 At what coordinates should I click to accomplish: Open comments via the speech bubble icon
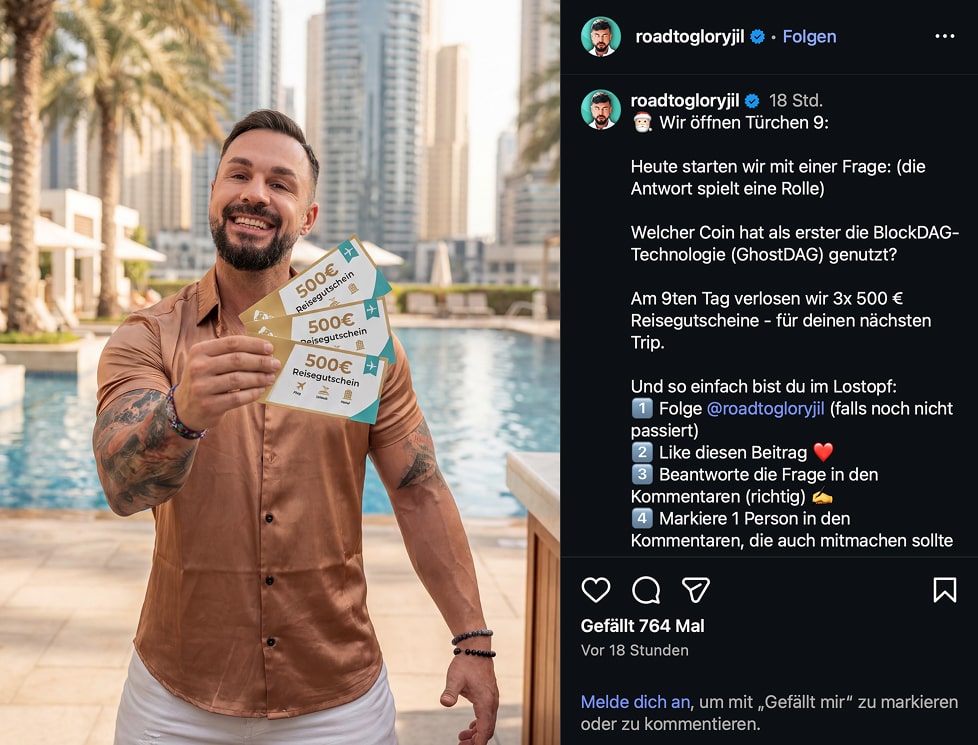[646, 590]
